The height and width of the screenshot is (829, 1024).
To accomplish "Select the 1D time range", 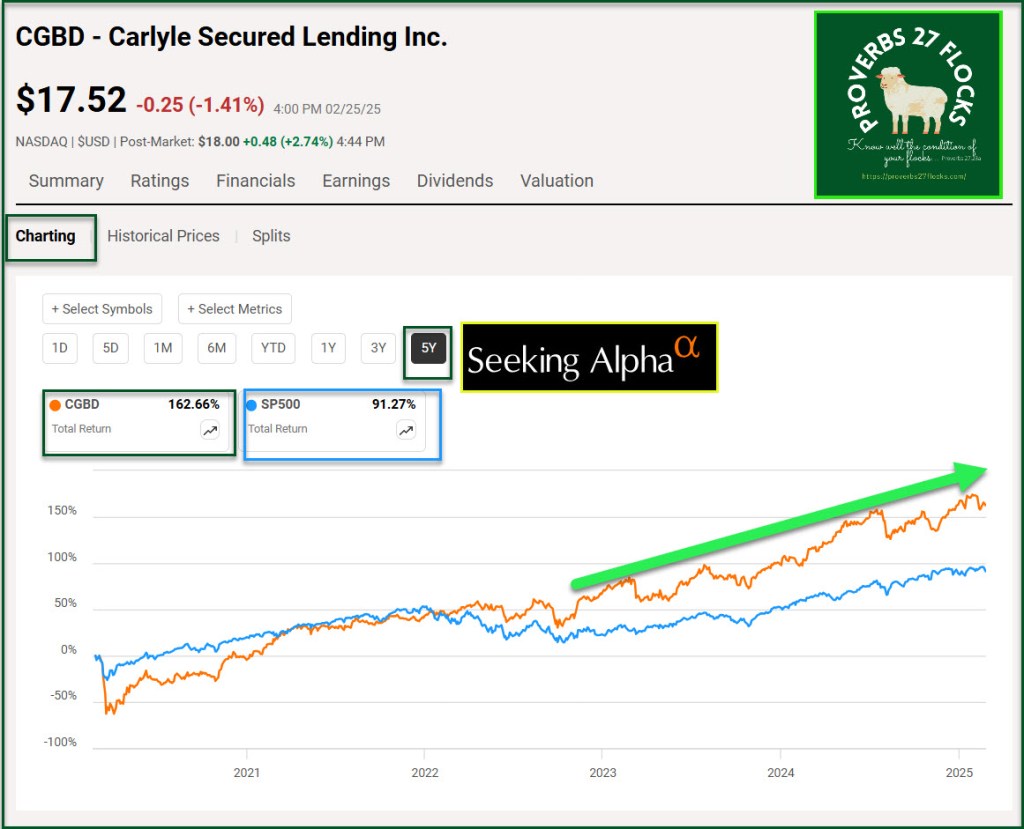I will click(x=60, y=348).
